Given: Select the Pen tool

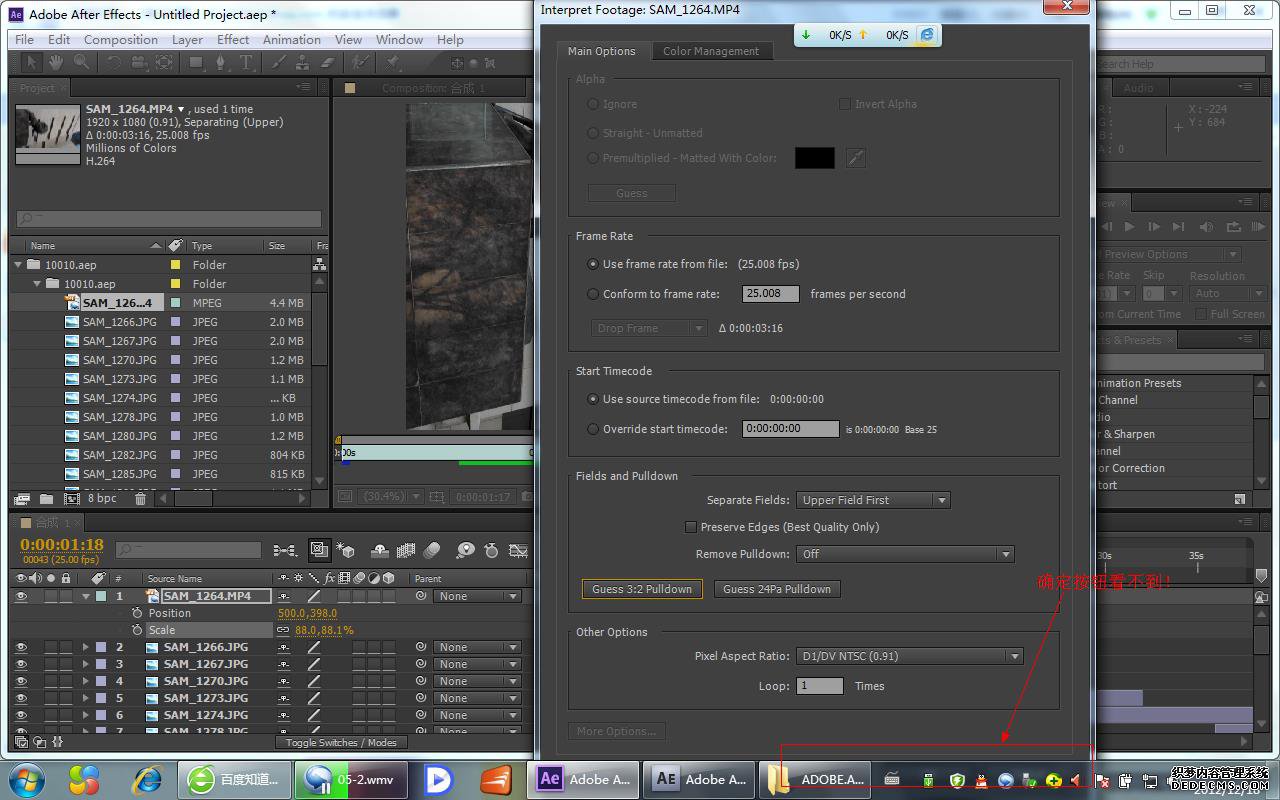Looking at the screenshot, I should [222, 62].
